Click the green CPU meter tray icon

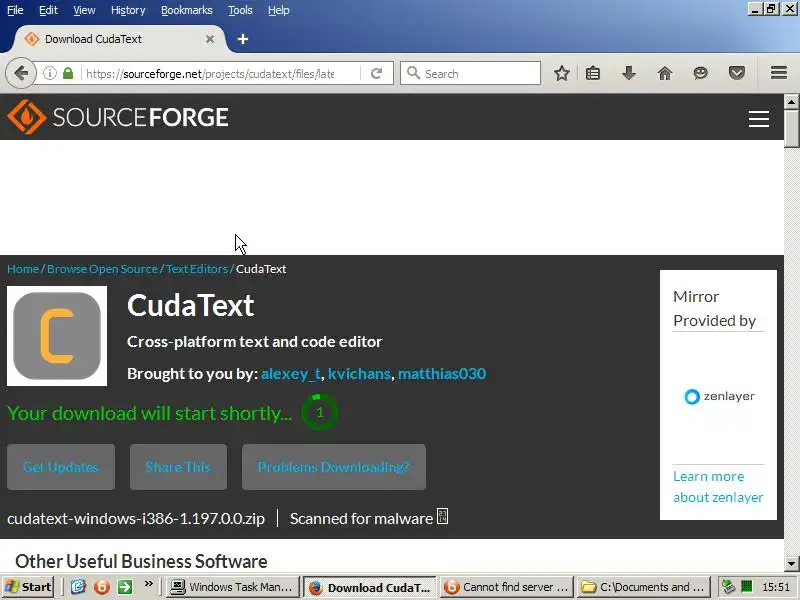pyautogui.click(x=746, y=587)
